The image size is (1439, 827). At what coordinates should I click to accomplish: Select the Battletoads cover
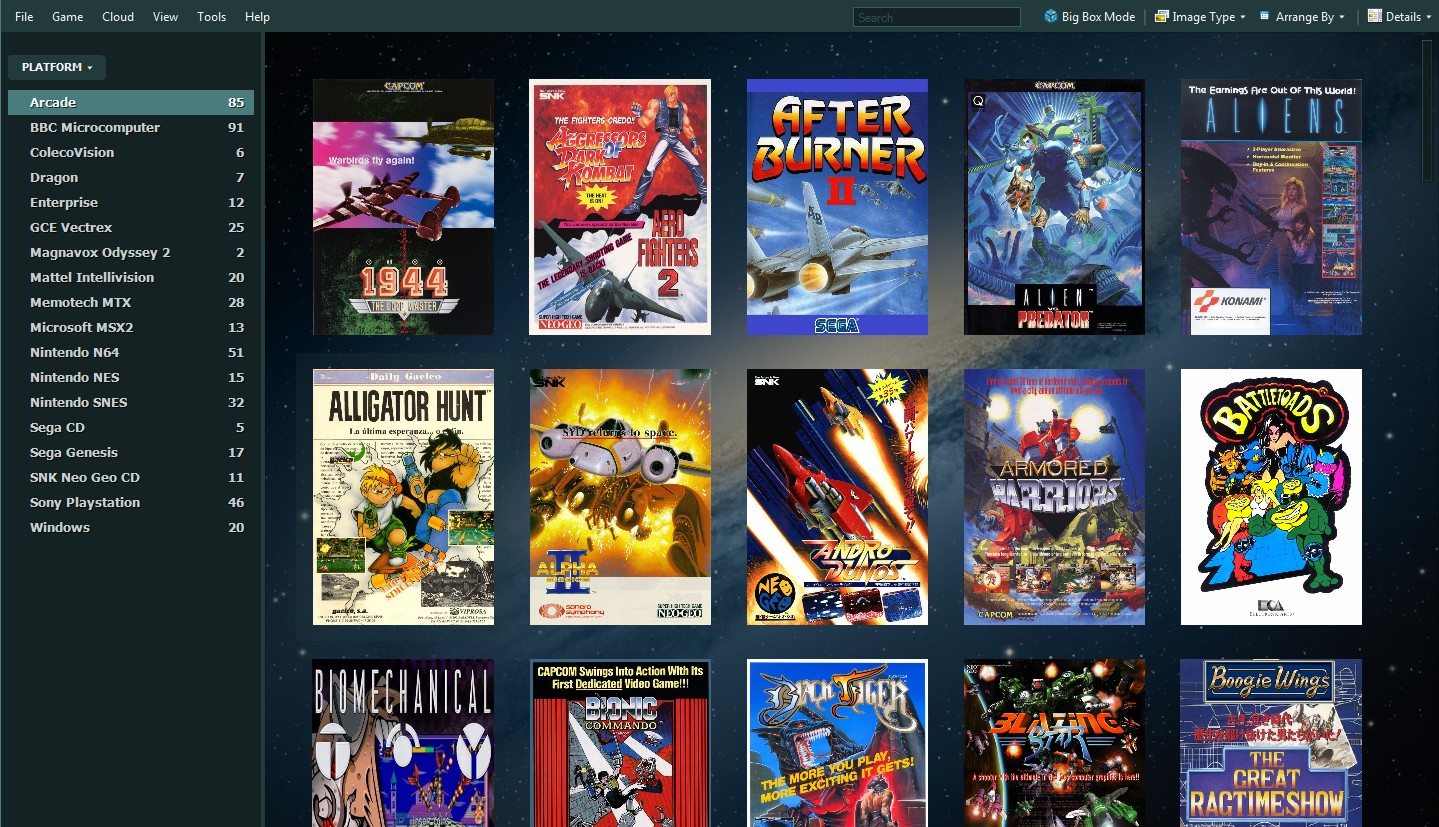[x=1271, y=497]
